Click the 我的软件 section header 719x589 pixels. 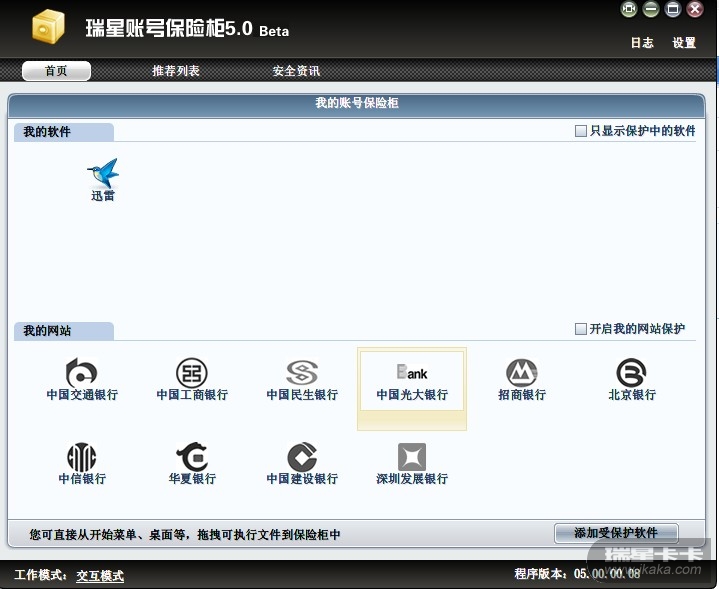coord(64,132)
